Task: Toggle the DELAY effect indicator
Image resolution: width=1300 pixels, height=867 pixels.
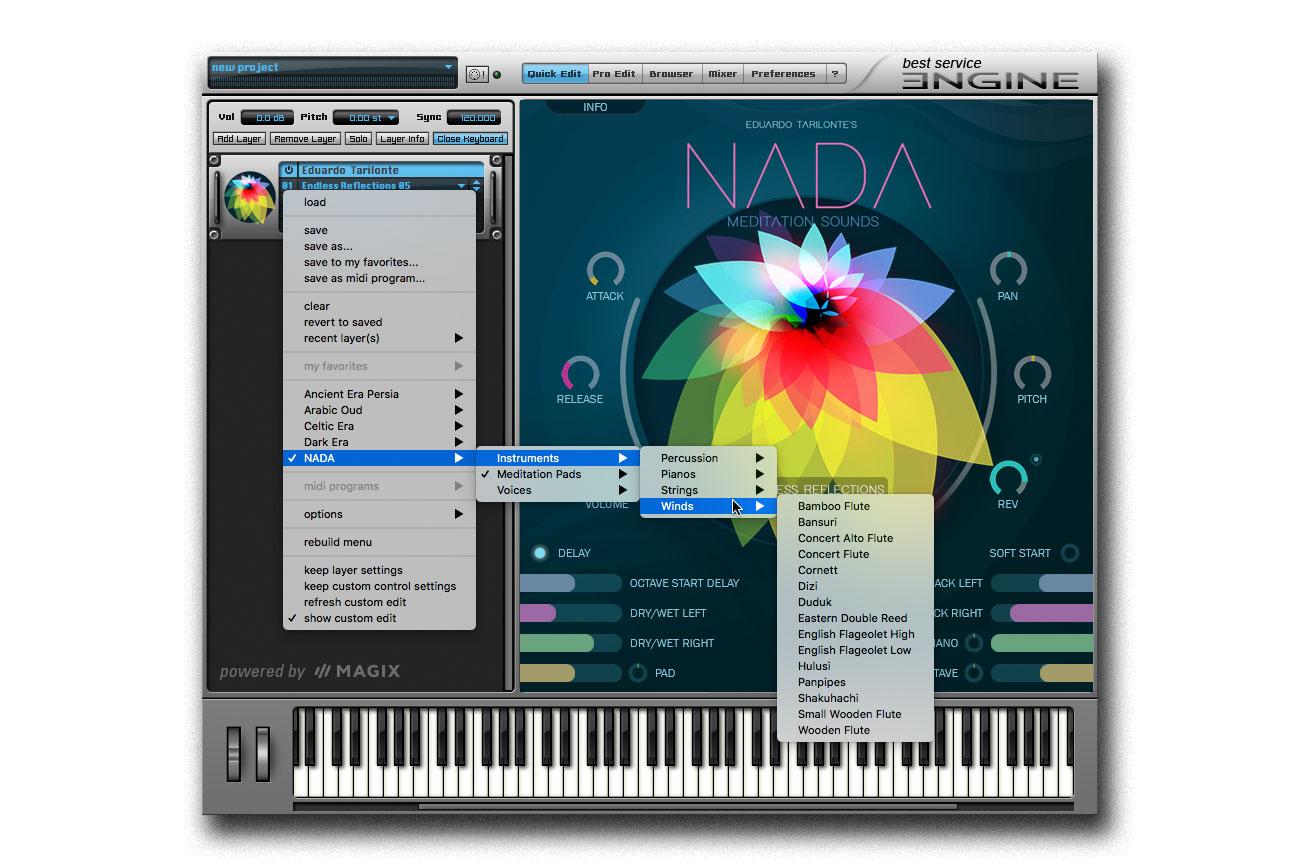Action: coord(541,552)
